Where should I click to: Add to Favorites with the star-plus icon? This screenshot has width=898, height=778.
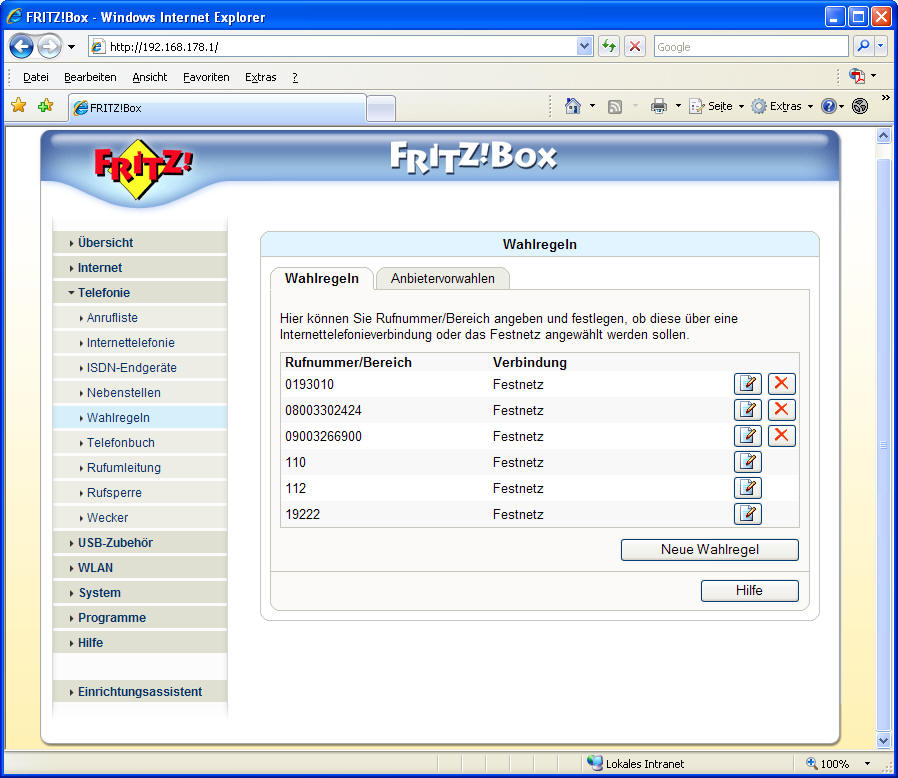(45, 105)
